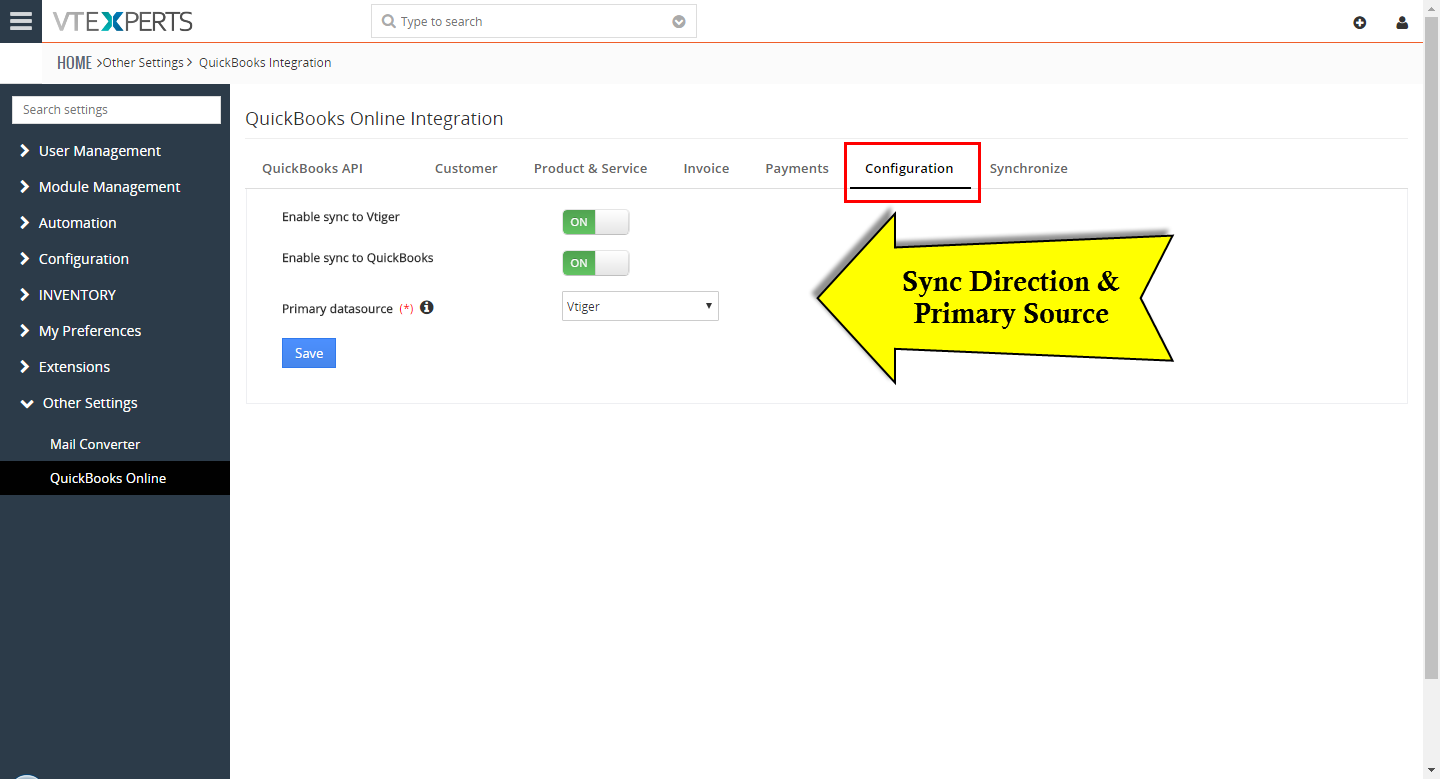Viewport: 1440px width, 779px height.
Task: Open the Invoice tab
Action: click(x=706, y=168)
